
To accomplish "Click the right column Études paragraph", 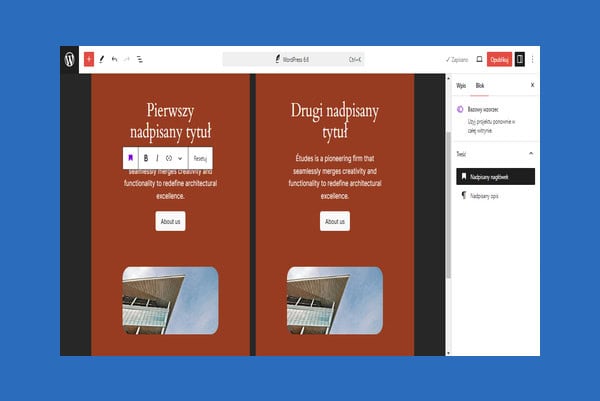I will (x=335, y=177).
